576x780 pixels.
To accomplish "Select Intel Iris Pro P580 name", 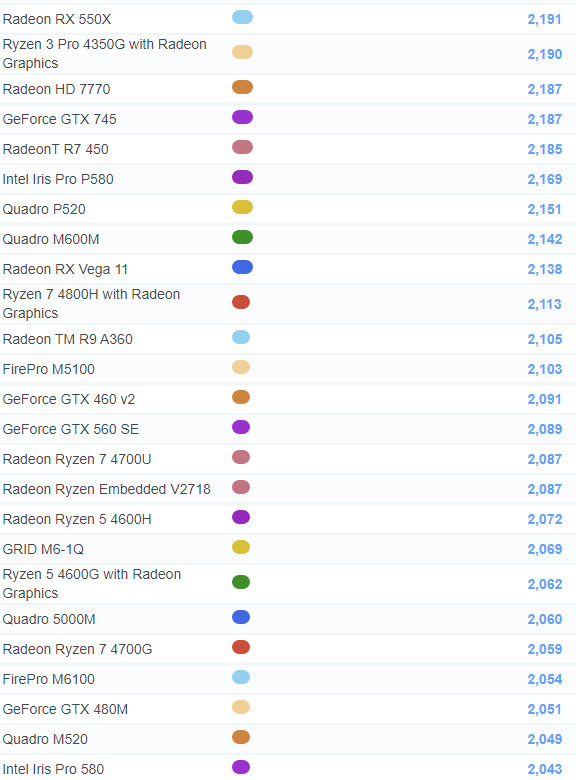I will pos(58,179).
